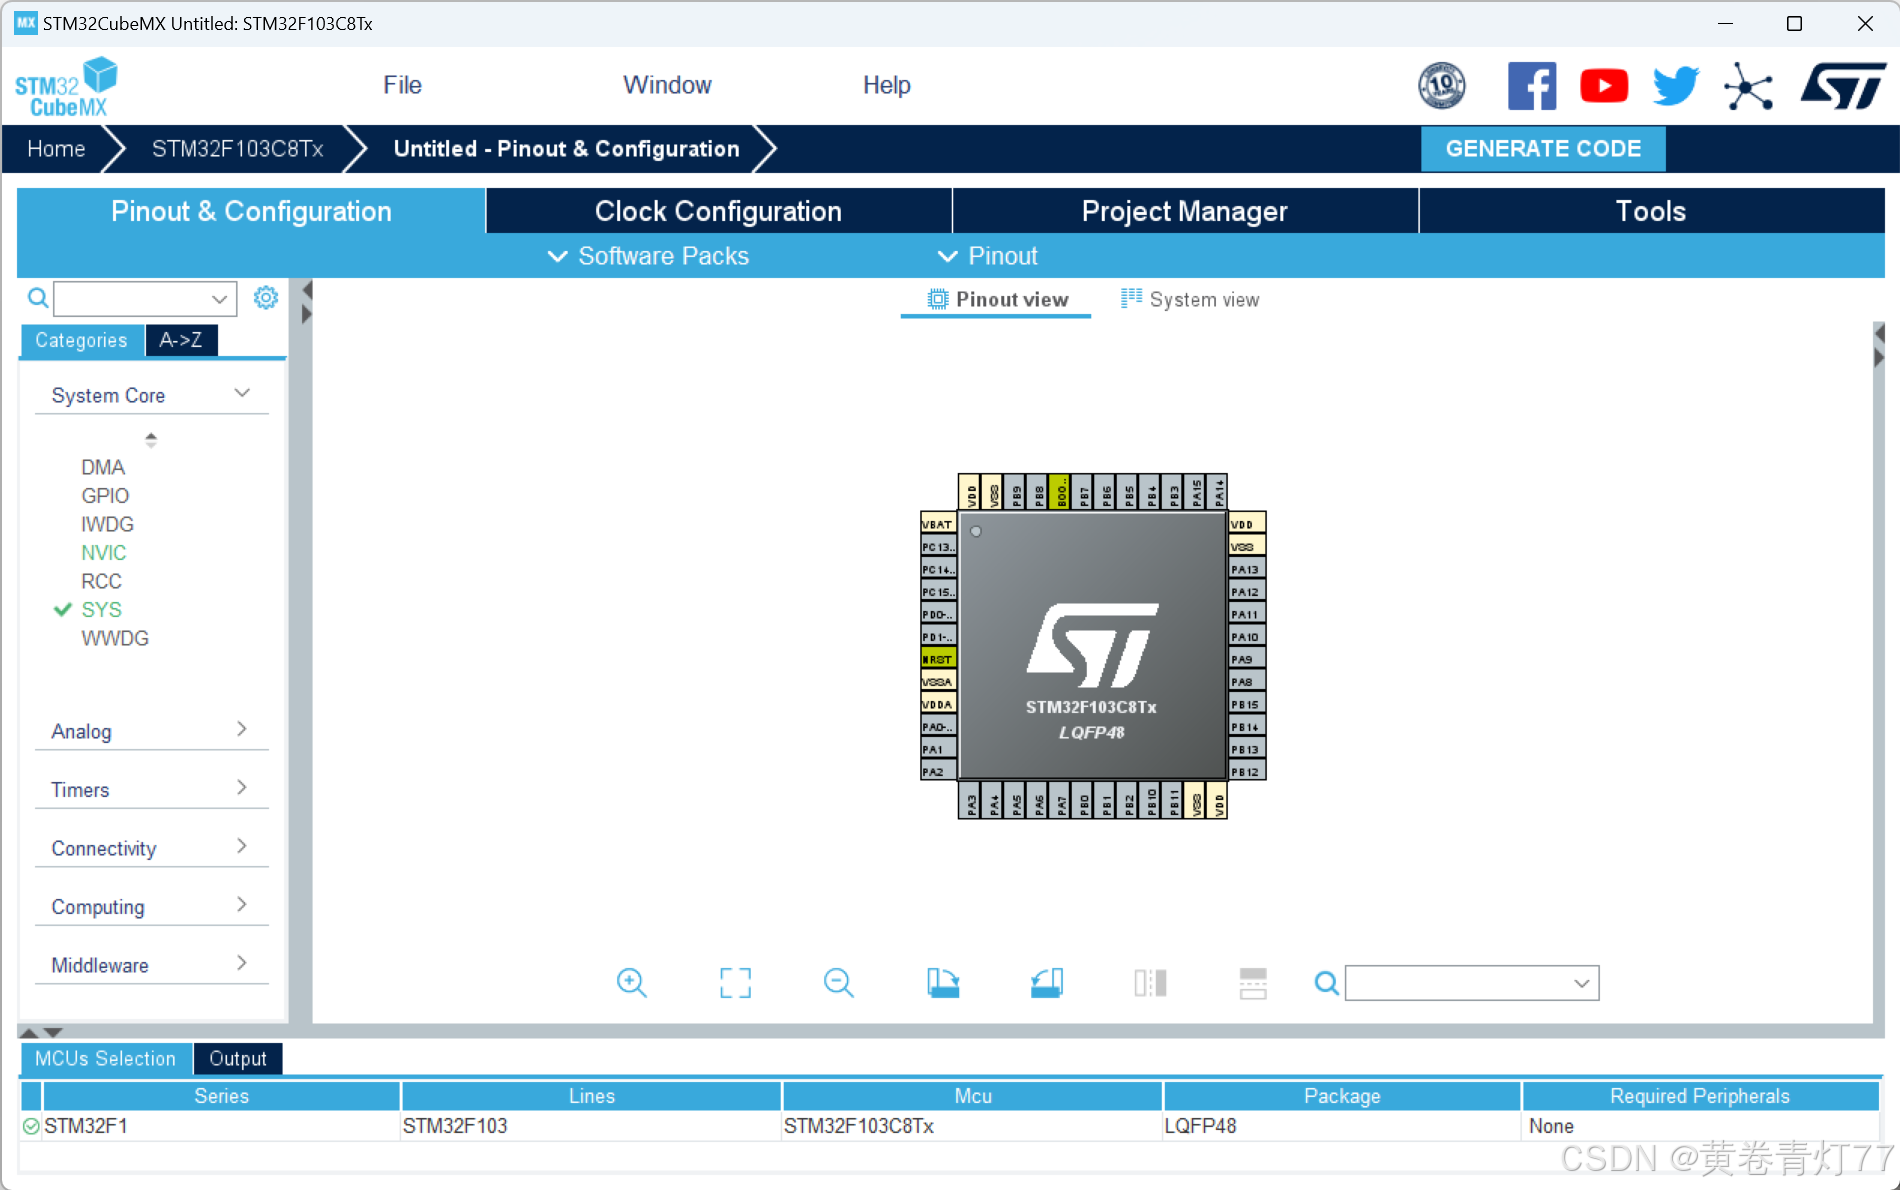Click pin PA10 on the chip
Screen dimensions: 1900x1190
click(1247, 636)
